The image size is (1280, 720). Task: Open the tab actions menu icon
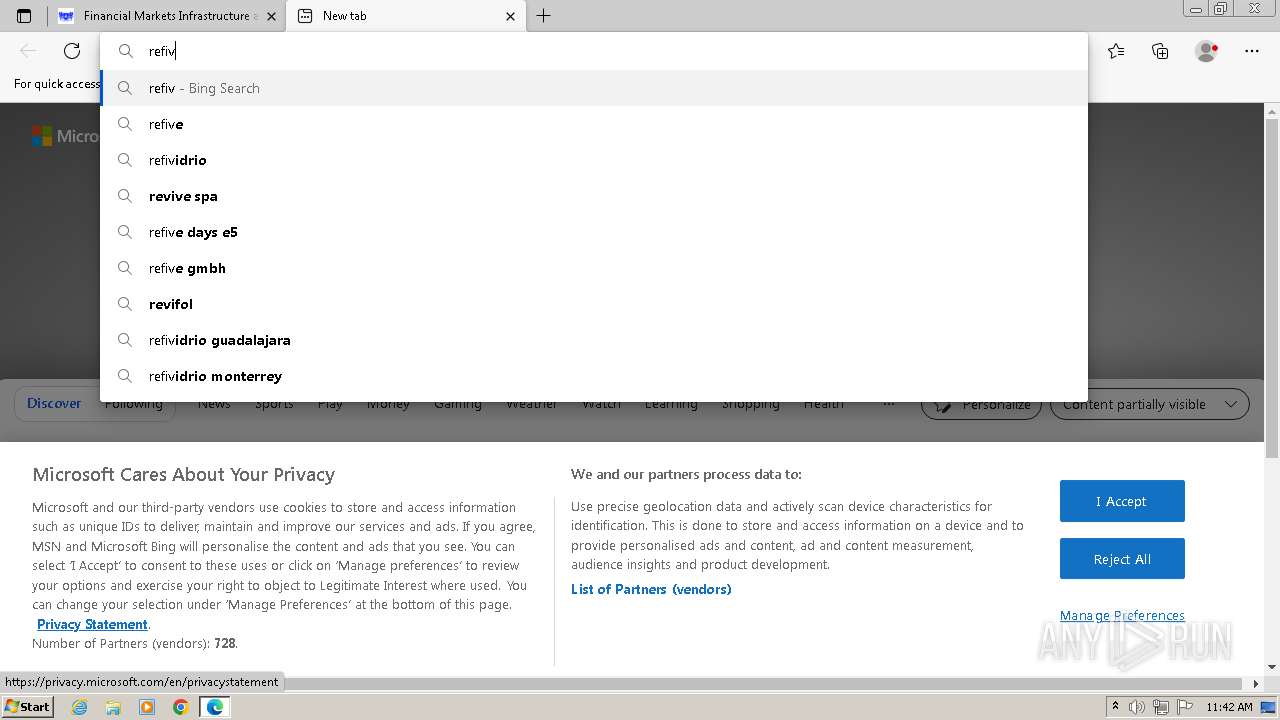[24, 16]
